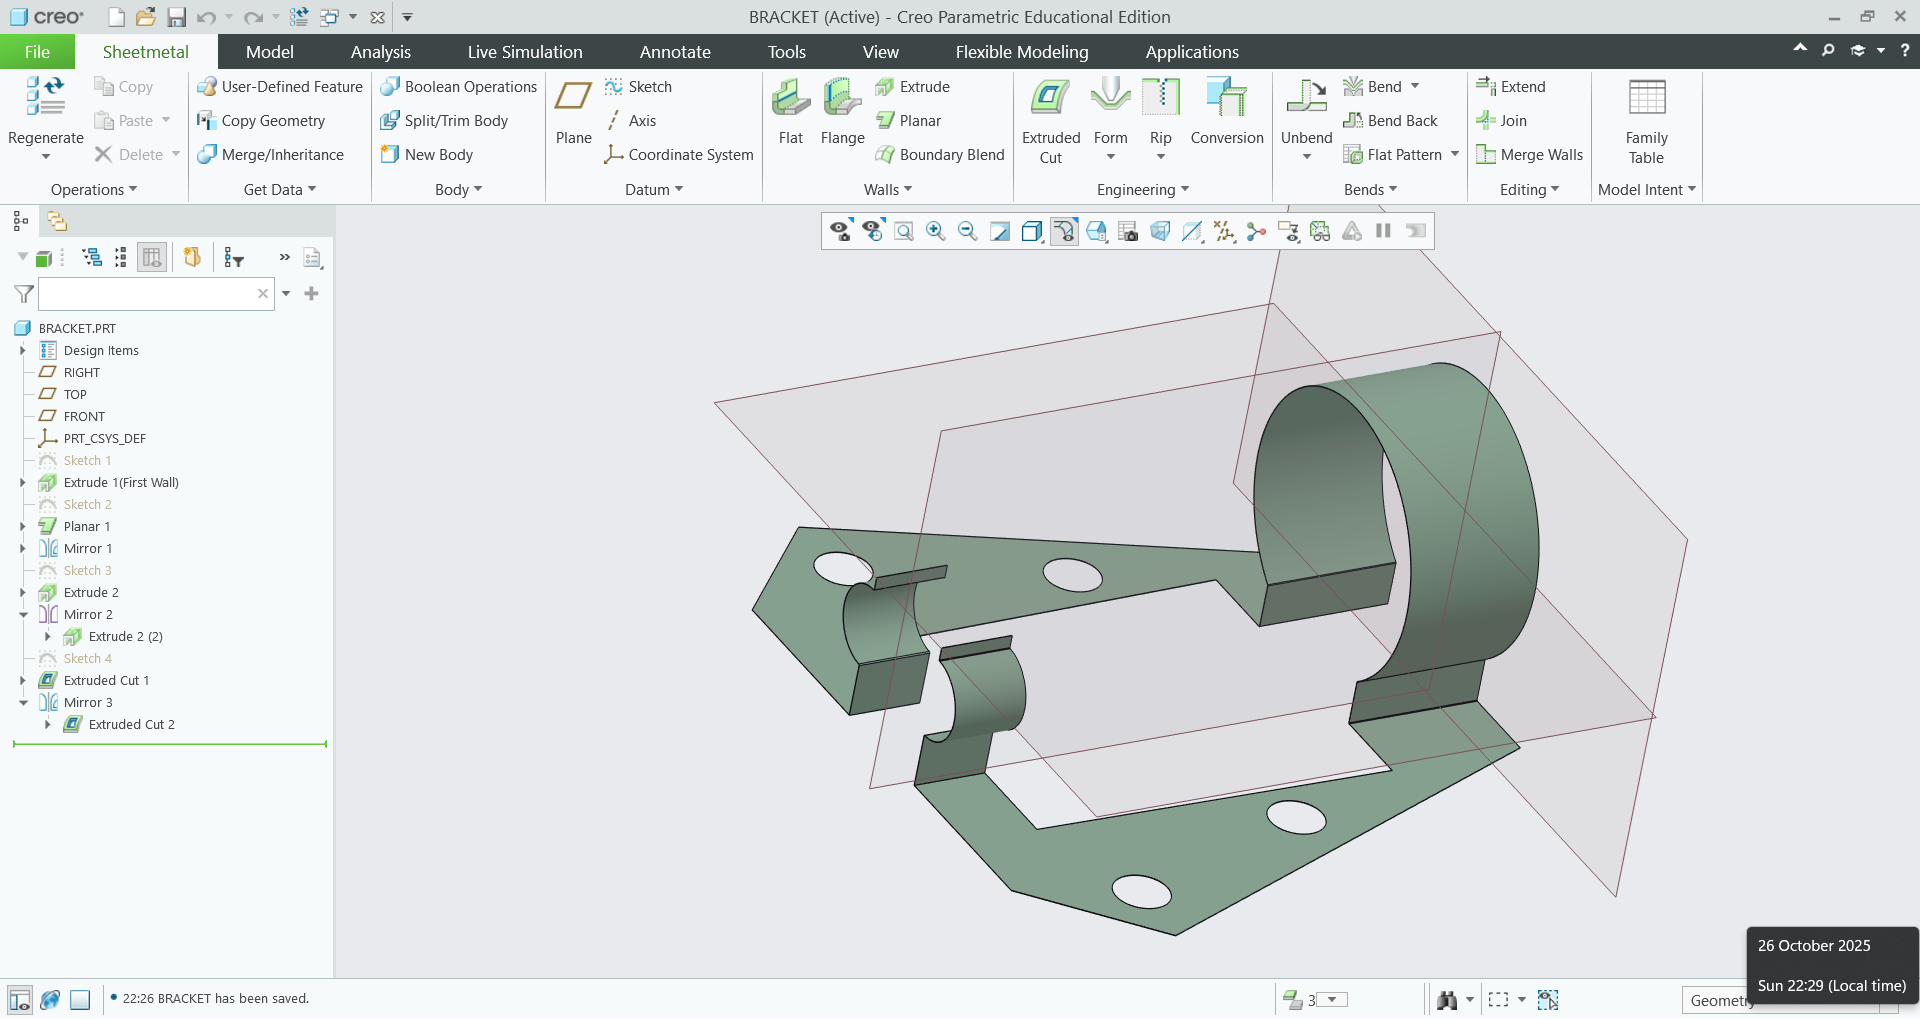Click the Boundary Blend button

pyautogui.click(x=940, y=155)
